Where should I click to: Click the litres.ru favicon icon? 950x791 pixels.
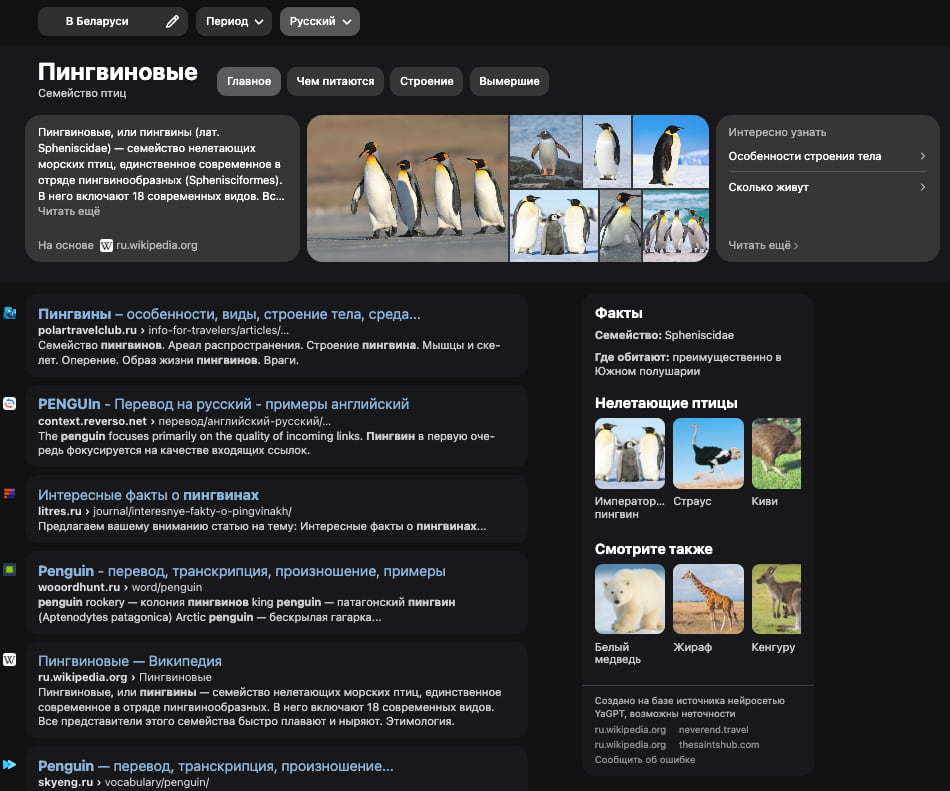coord(9,493)
